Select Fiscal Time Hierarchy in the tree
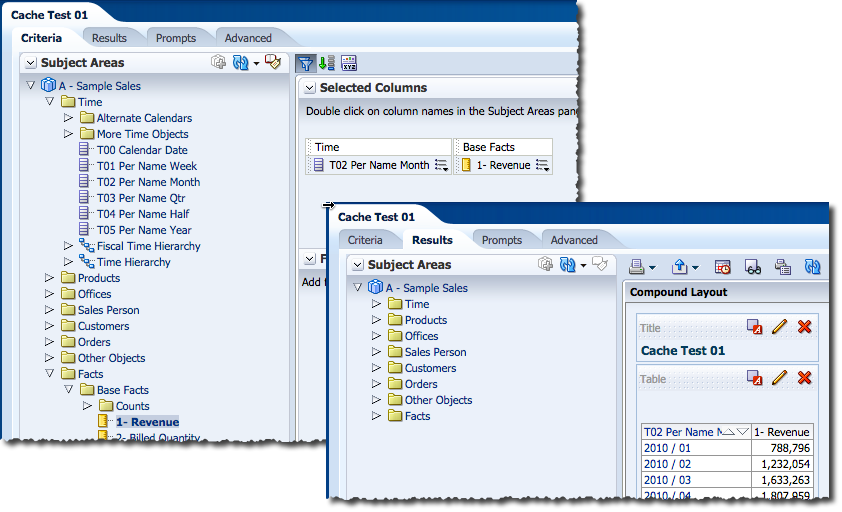The width and height of the screenshot is (842, 512). coord(148,246)
